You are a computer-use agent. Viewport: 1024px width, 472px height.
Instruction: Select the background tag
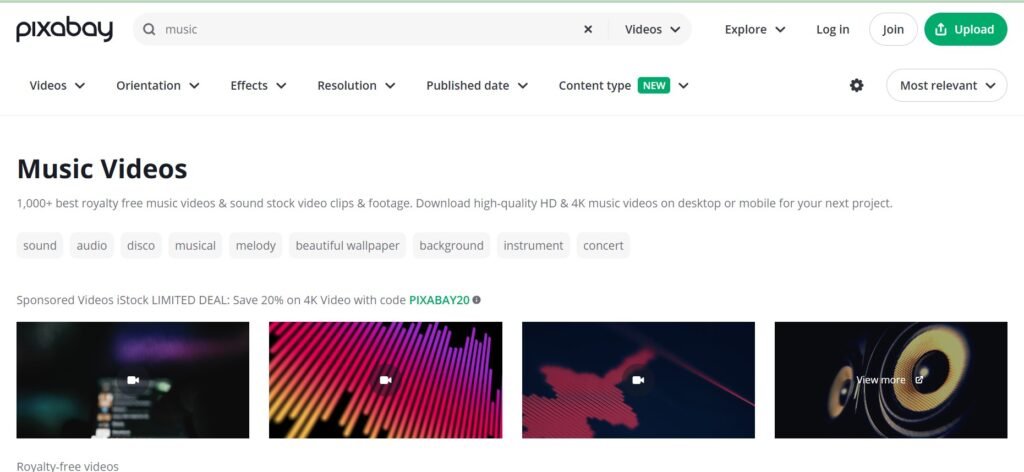coord(451,245)
